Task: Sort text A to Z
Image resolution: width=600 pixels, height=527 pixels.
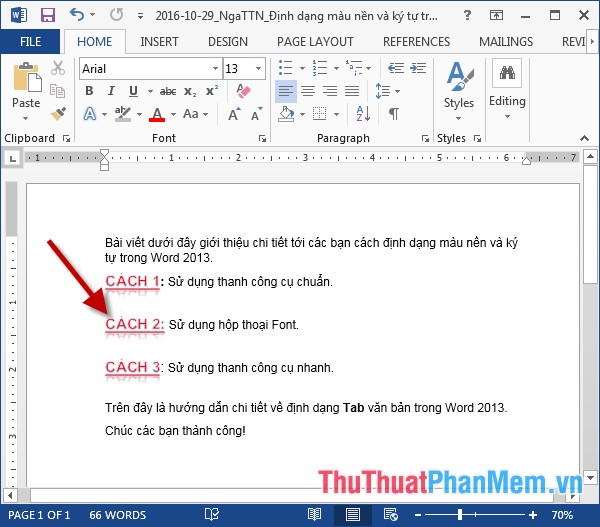Action: (363, 114)
